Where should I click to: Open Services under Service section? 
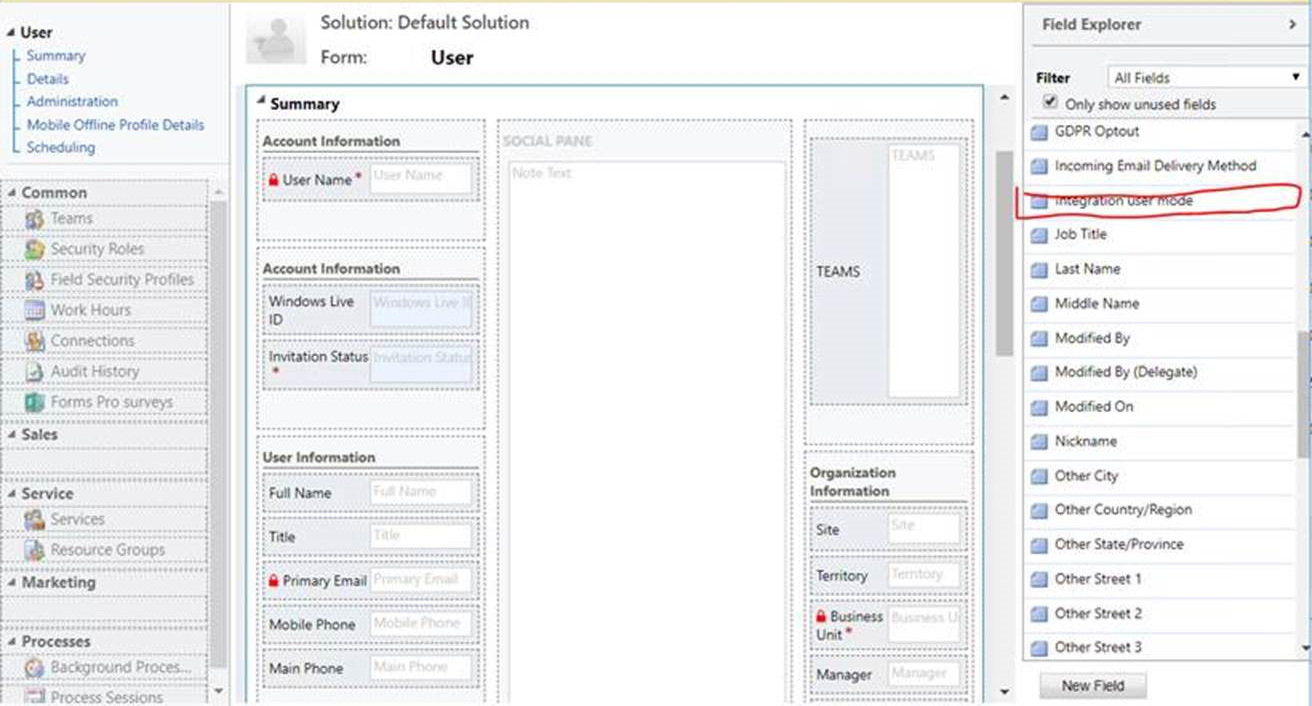point(80,519)
